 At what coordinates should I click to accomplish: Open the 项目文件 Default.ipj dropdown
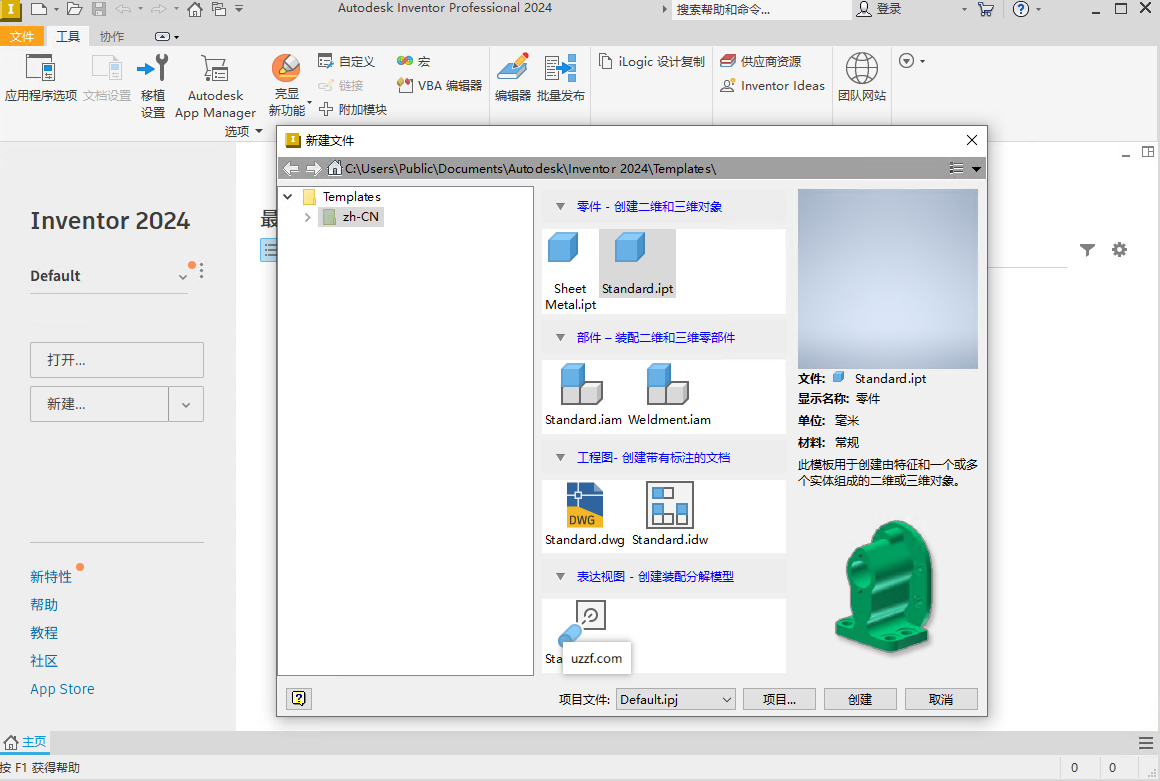tap(727, 699)
